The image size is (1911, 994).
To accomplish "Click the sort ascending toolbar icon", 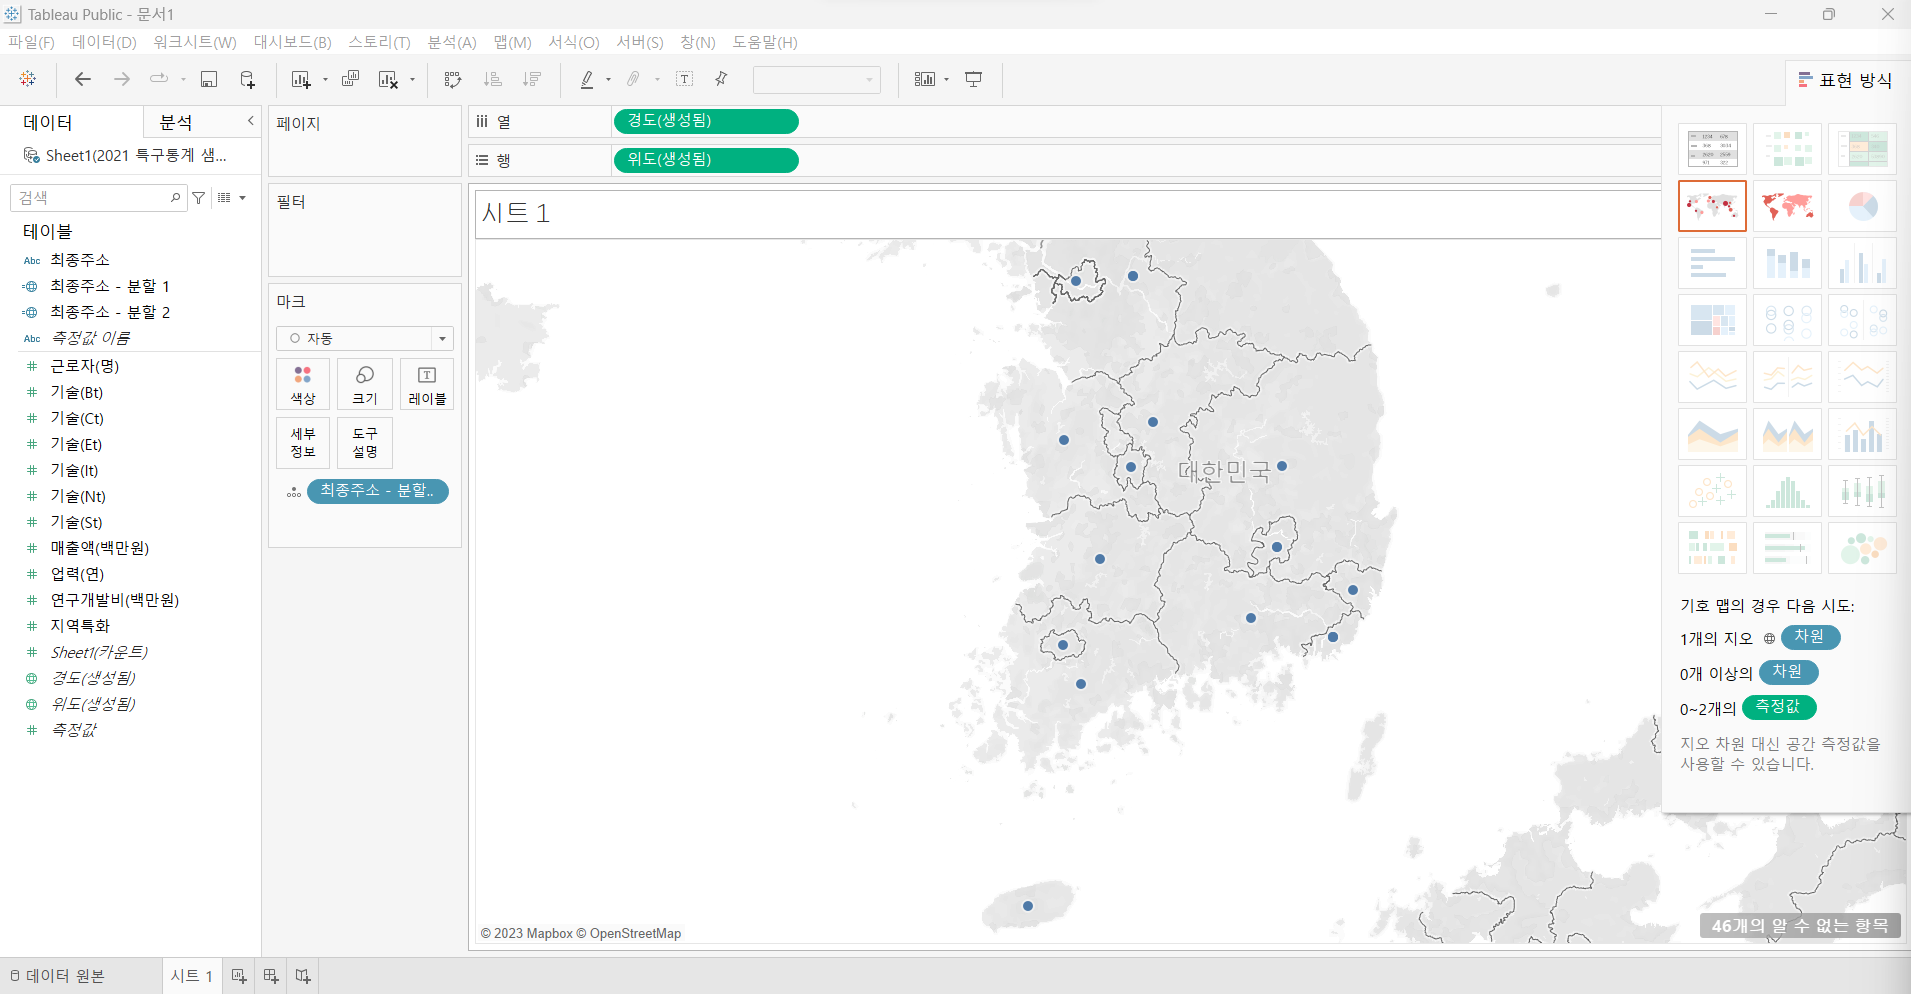I will [x=492, y=79].
